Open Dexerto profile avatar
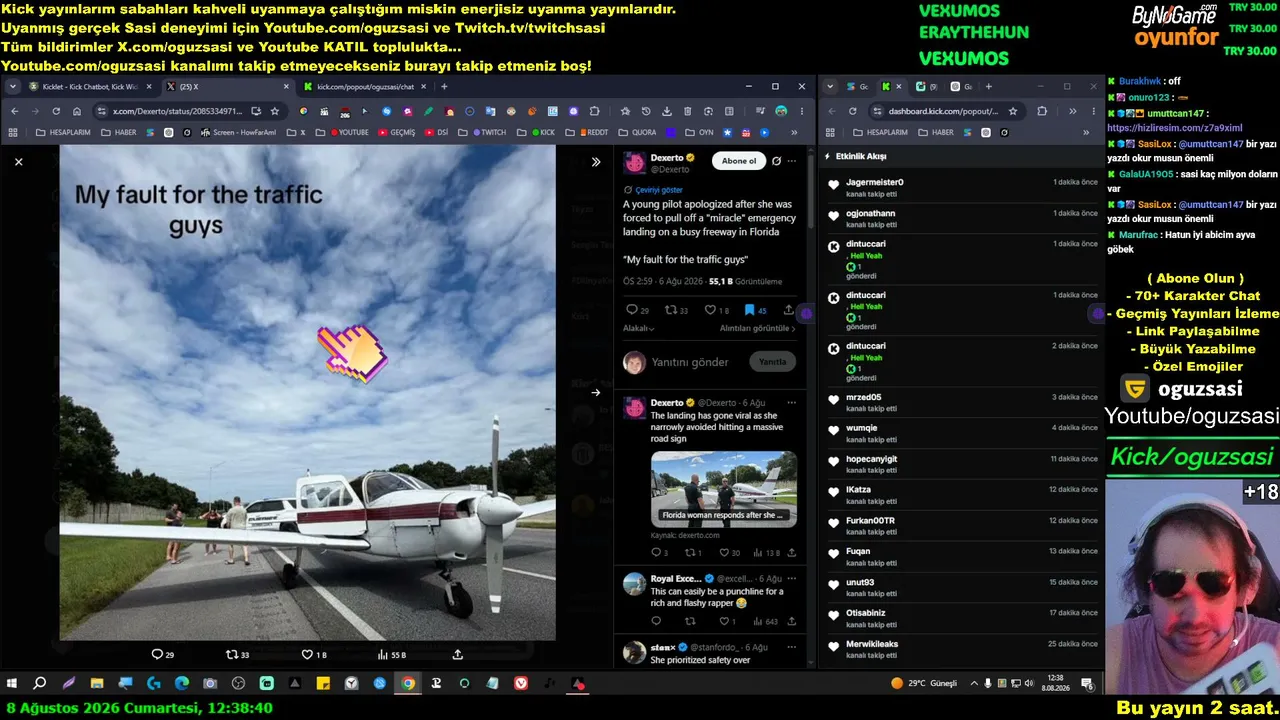This screenshot has height=720, width=1280. click(634, 163)
